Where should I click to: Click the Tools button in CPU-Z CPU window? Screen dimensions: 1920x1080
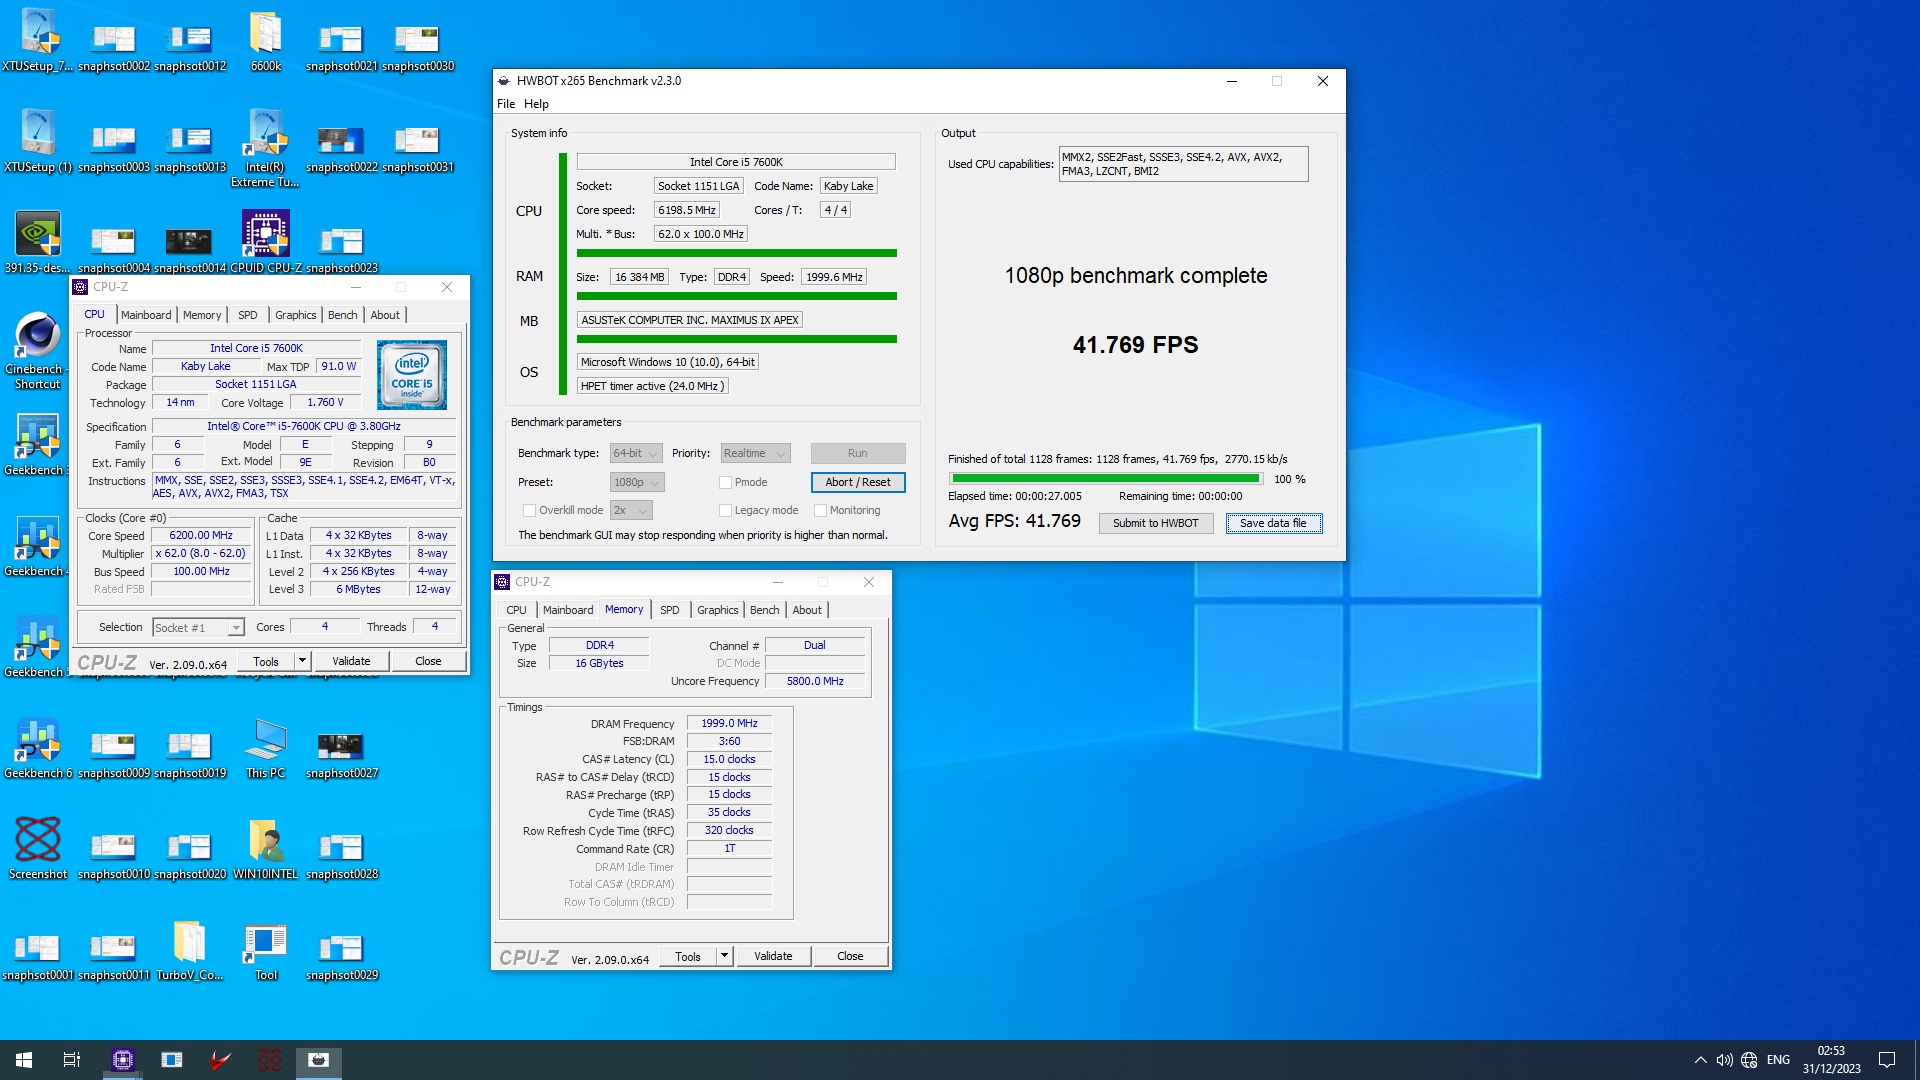[x=266, y=661]
